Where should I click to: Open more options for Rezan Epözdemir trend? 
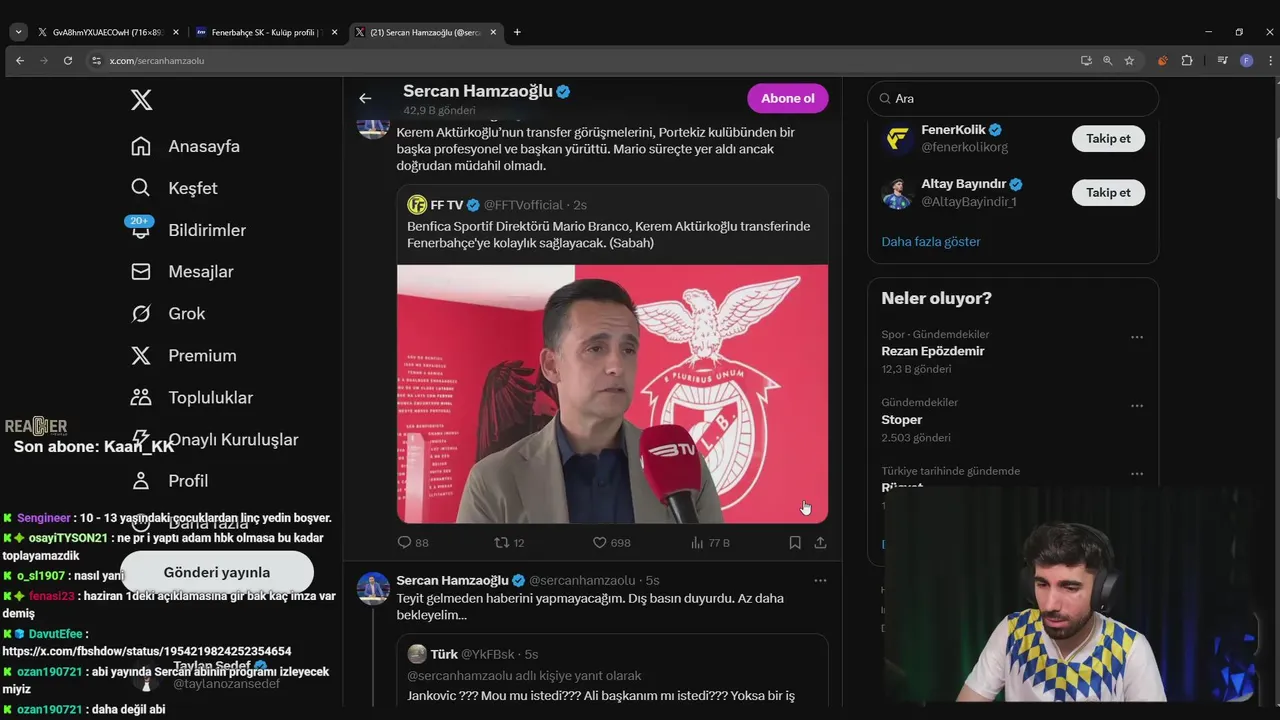[1137, 338]
